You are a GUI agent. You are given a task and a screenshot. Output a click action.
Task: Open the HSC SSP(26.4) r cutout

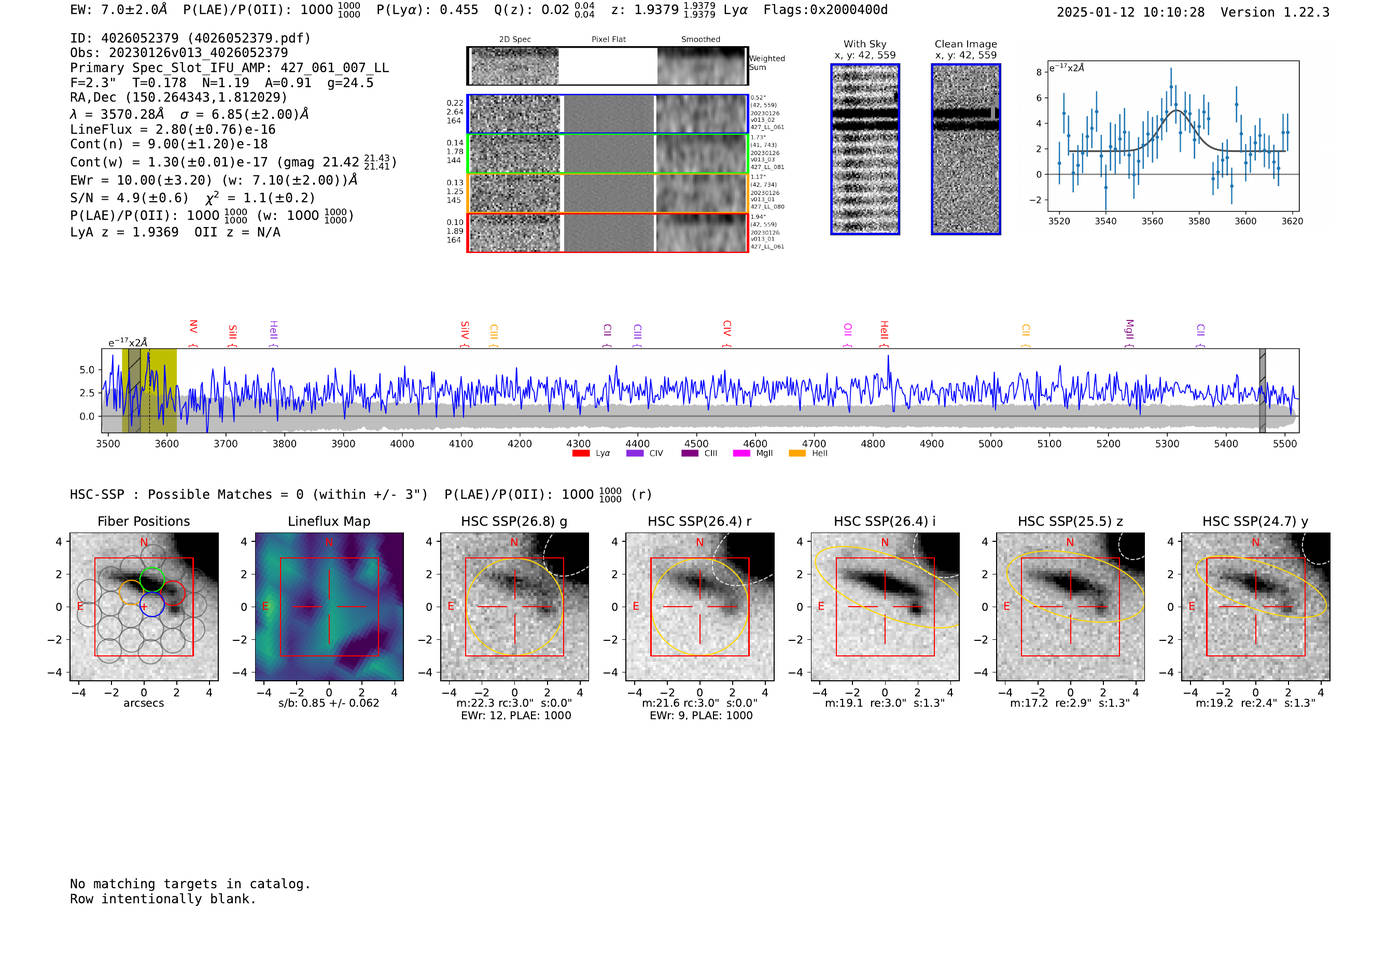point(700,606)
